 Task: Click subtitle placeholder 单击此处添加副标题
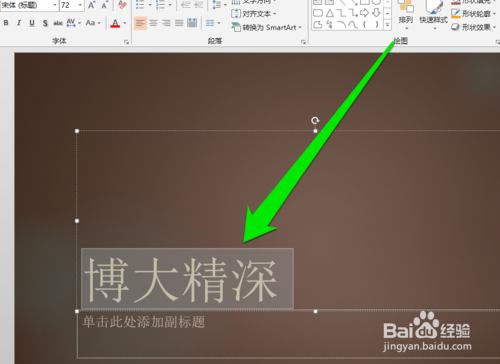pos(143,322)
